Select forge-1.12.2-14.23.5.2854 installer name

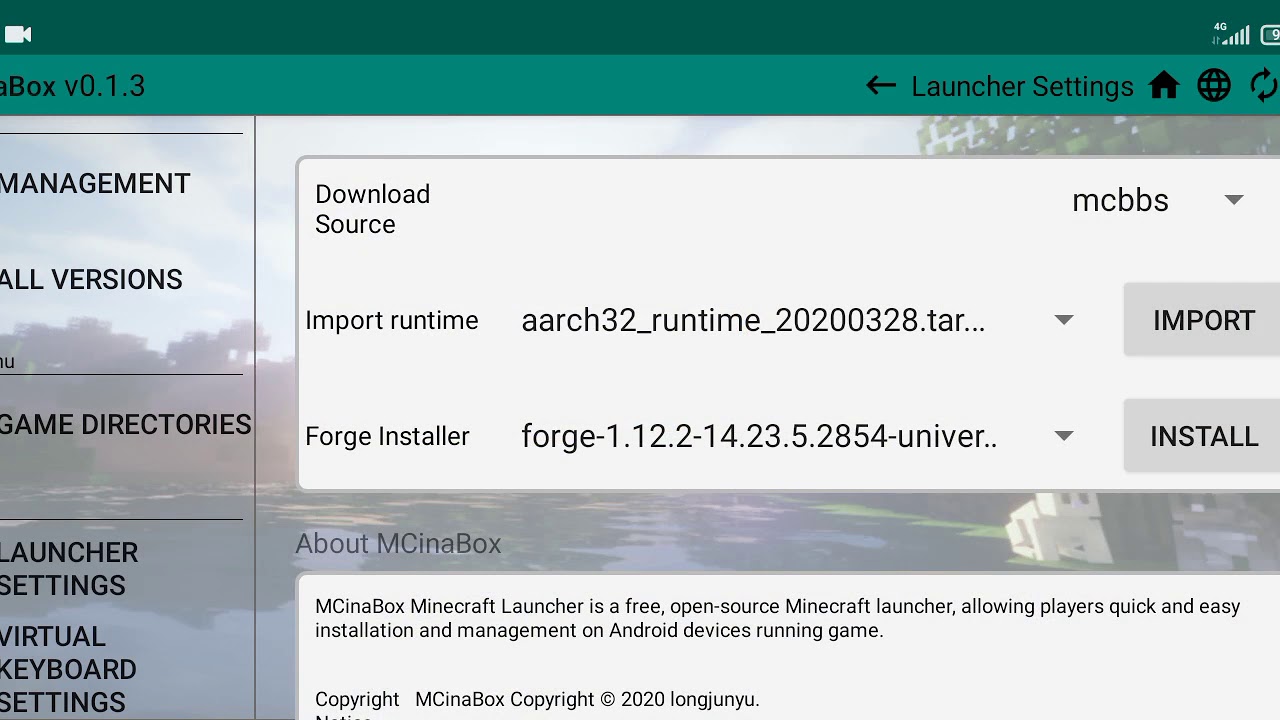pos(759,436)
